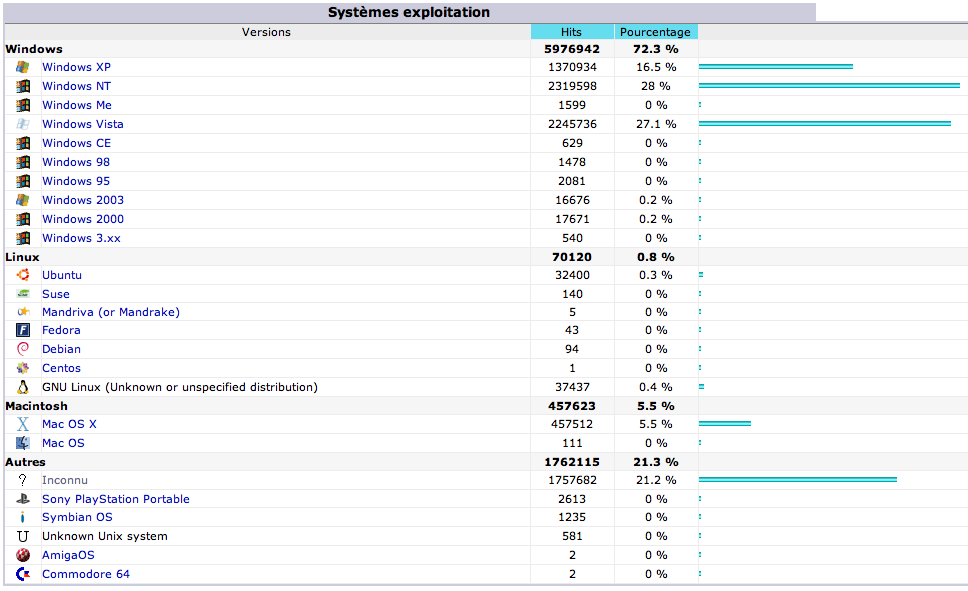Click the Inconnu percentage bar
This screenshot has height=591, width=968.
pyautogui.click(x=797, y=480)
